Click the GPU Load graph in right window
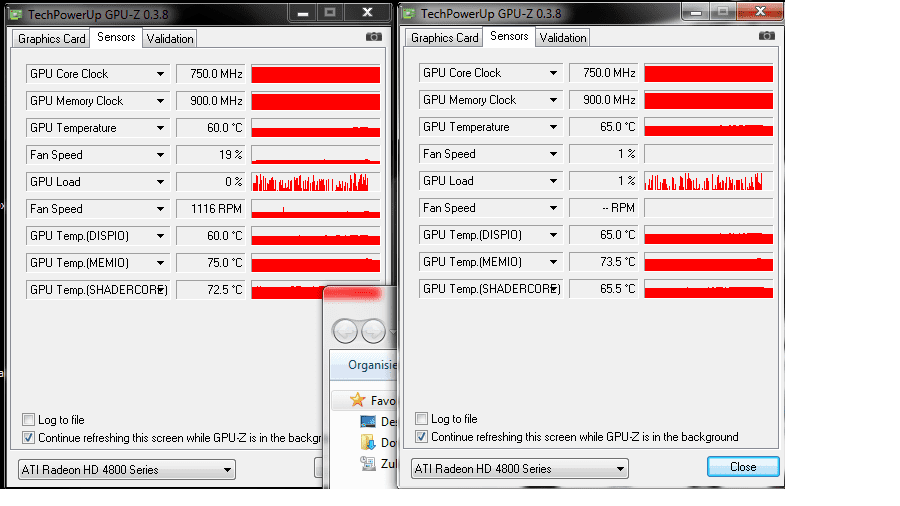 click(x=708, y=181)
